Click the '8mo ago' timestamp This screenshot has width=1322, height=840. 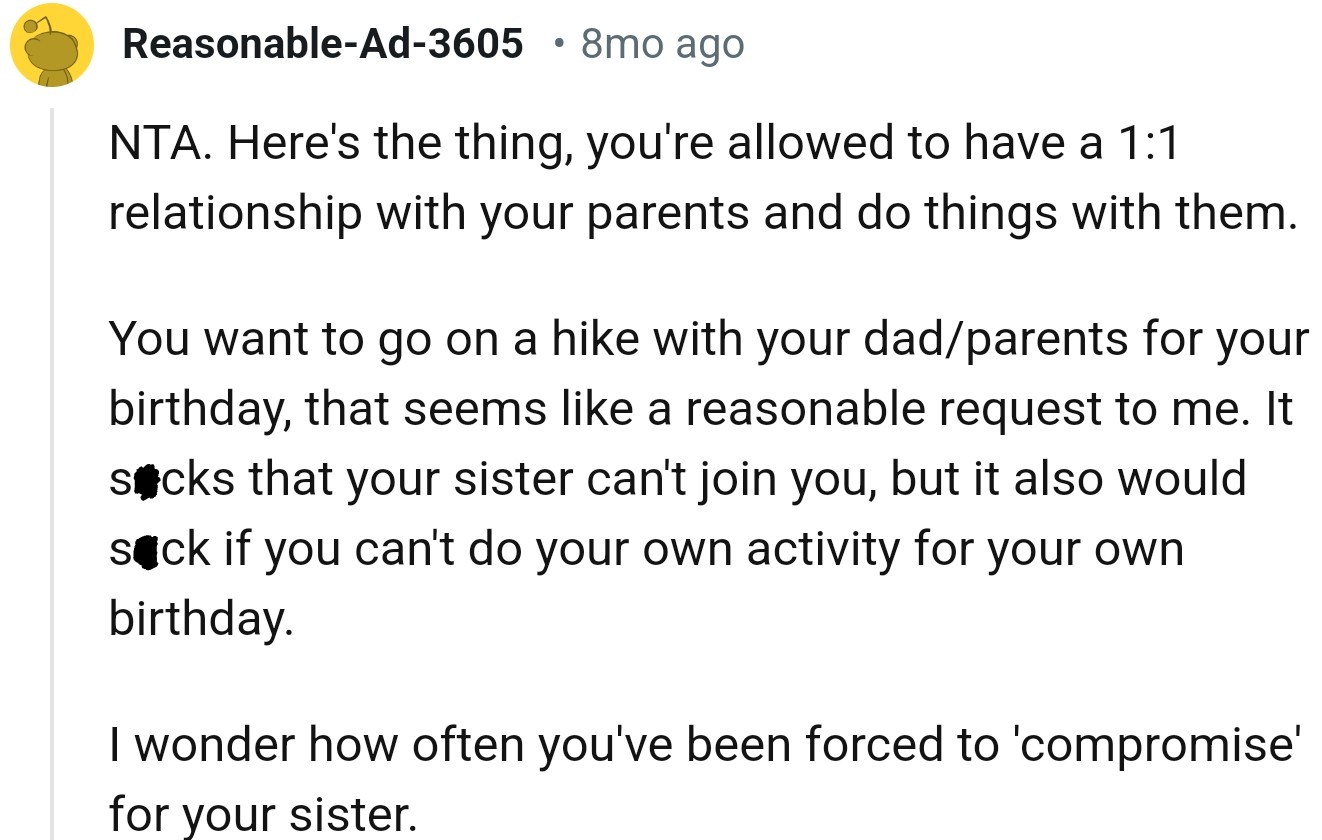[x=662, y=44]
